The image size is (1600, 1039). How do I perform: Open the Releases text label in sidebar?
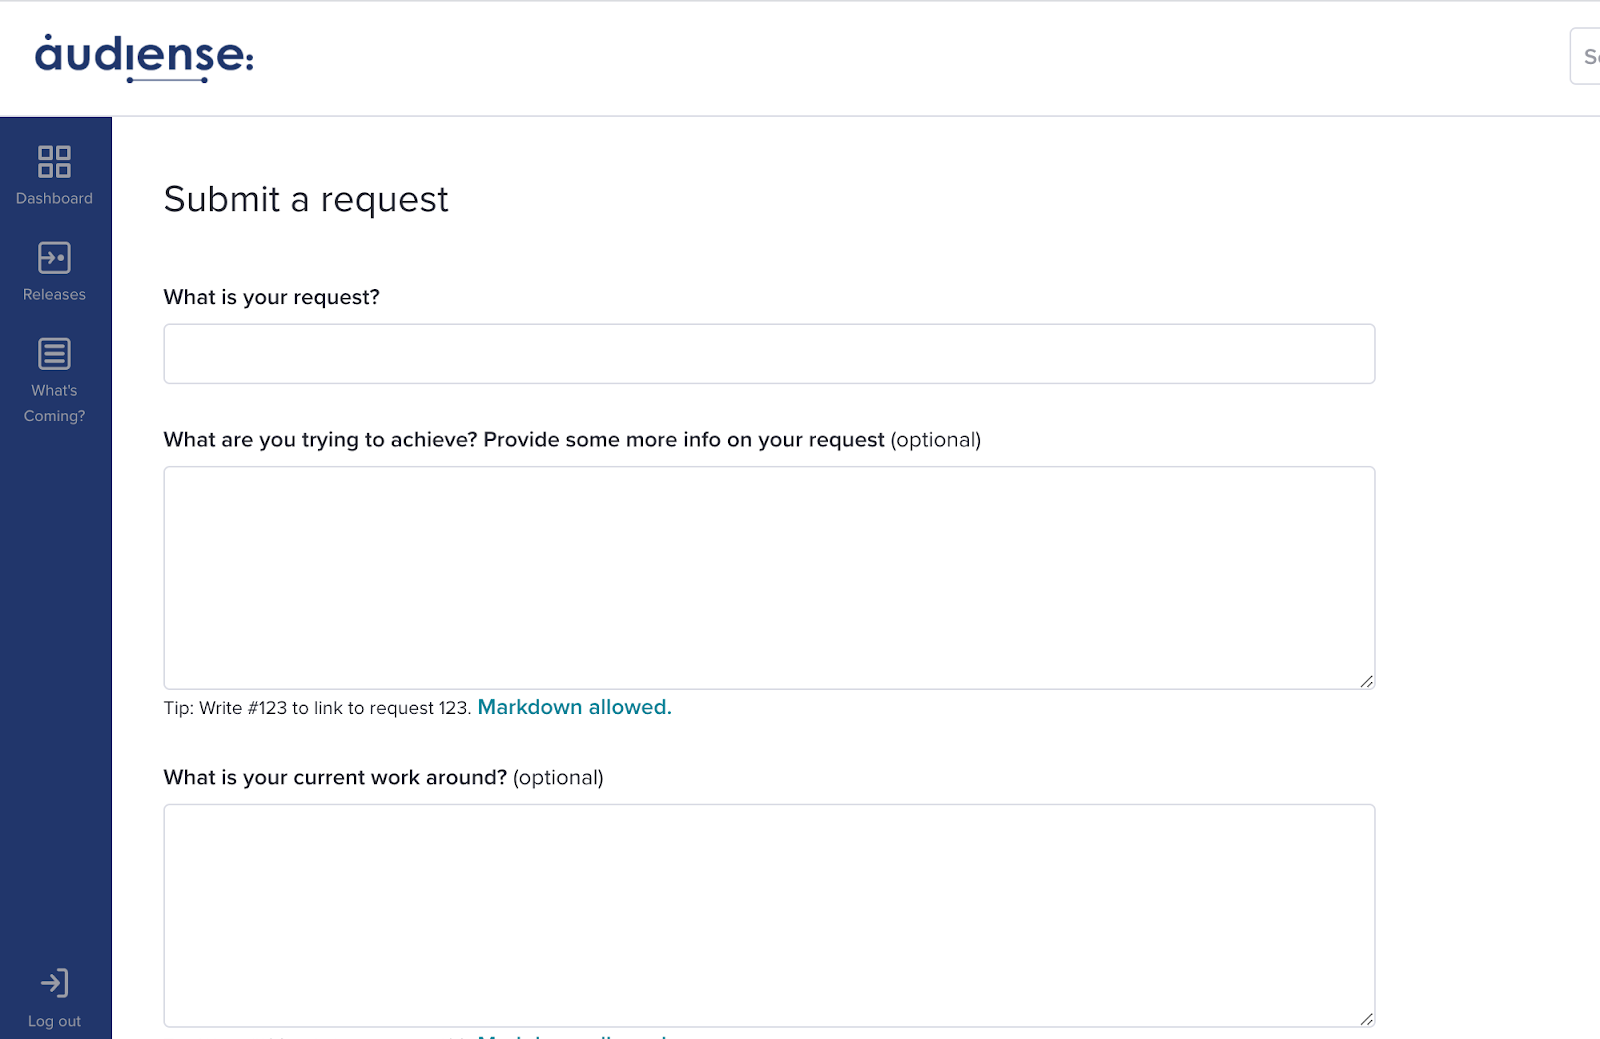(54, 294)
